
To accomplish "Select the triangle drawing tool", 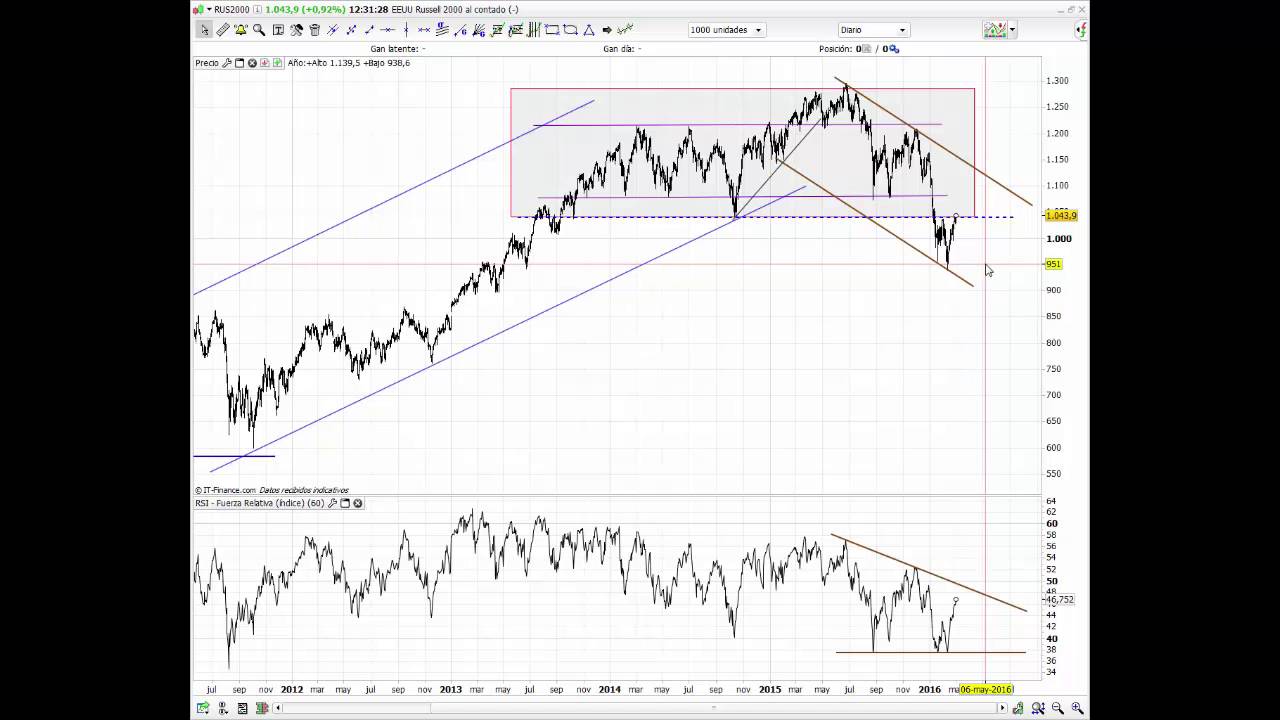I will (589, 30).
